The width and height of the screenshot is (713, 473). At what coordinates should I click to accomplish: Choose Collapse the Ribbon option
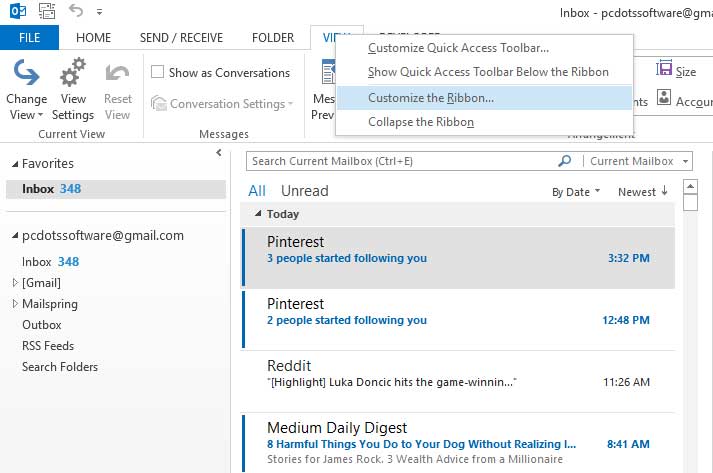click(420, 122)
